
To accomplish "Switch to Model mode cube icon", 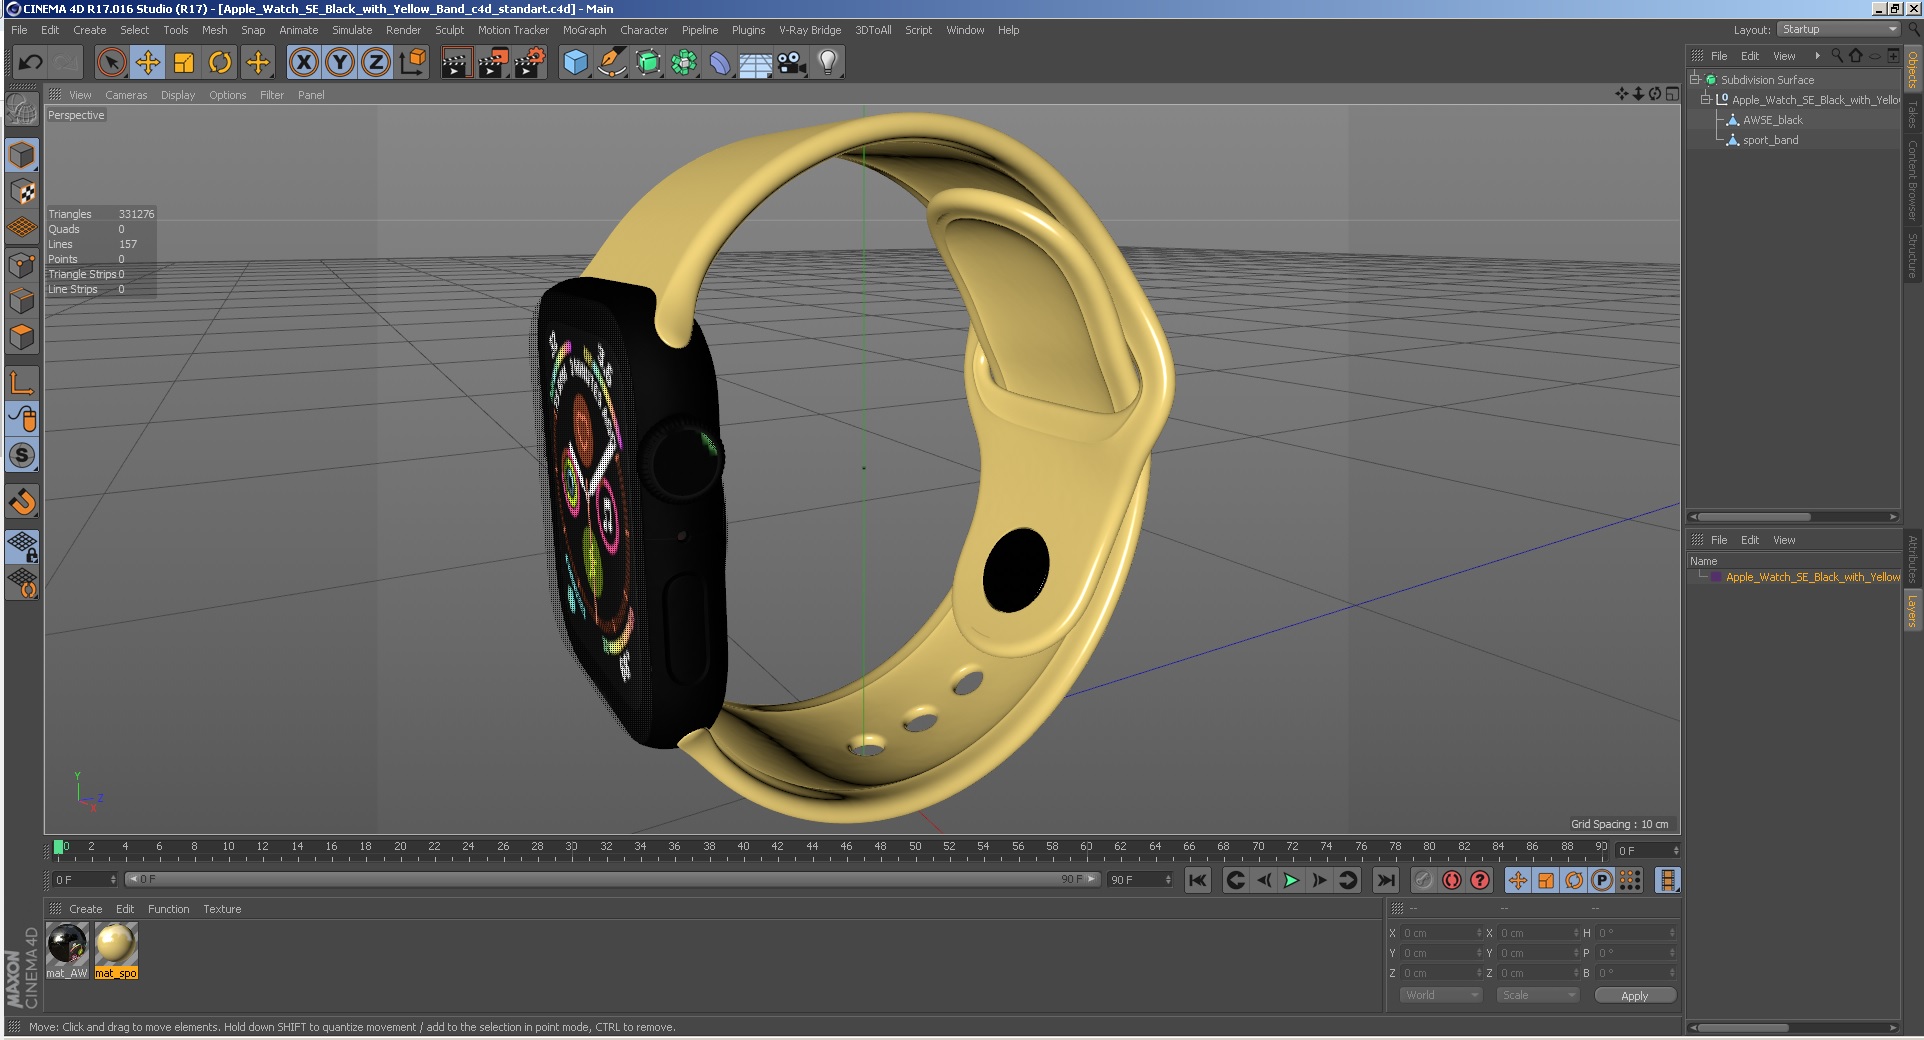I will [x=22, y=155].
